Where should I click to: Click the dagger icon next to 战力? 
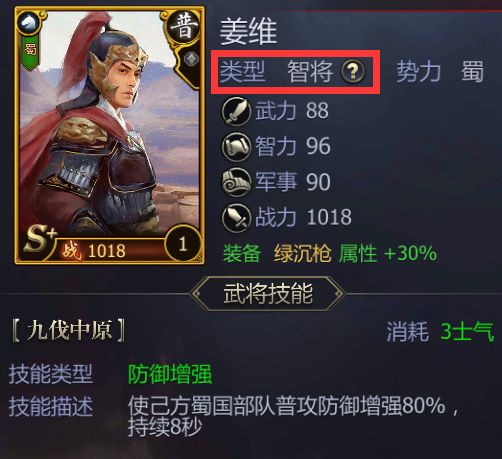tap(236, 218)
